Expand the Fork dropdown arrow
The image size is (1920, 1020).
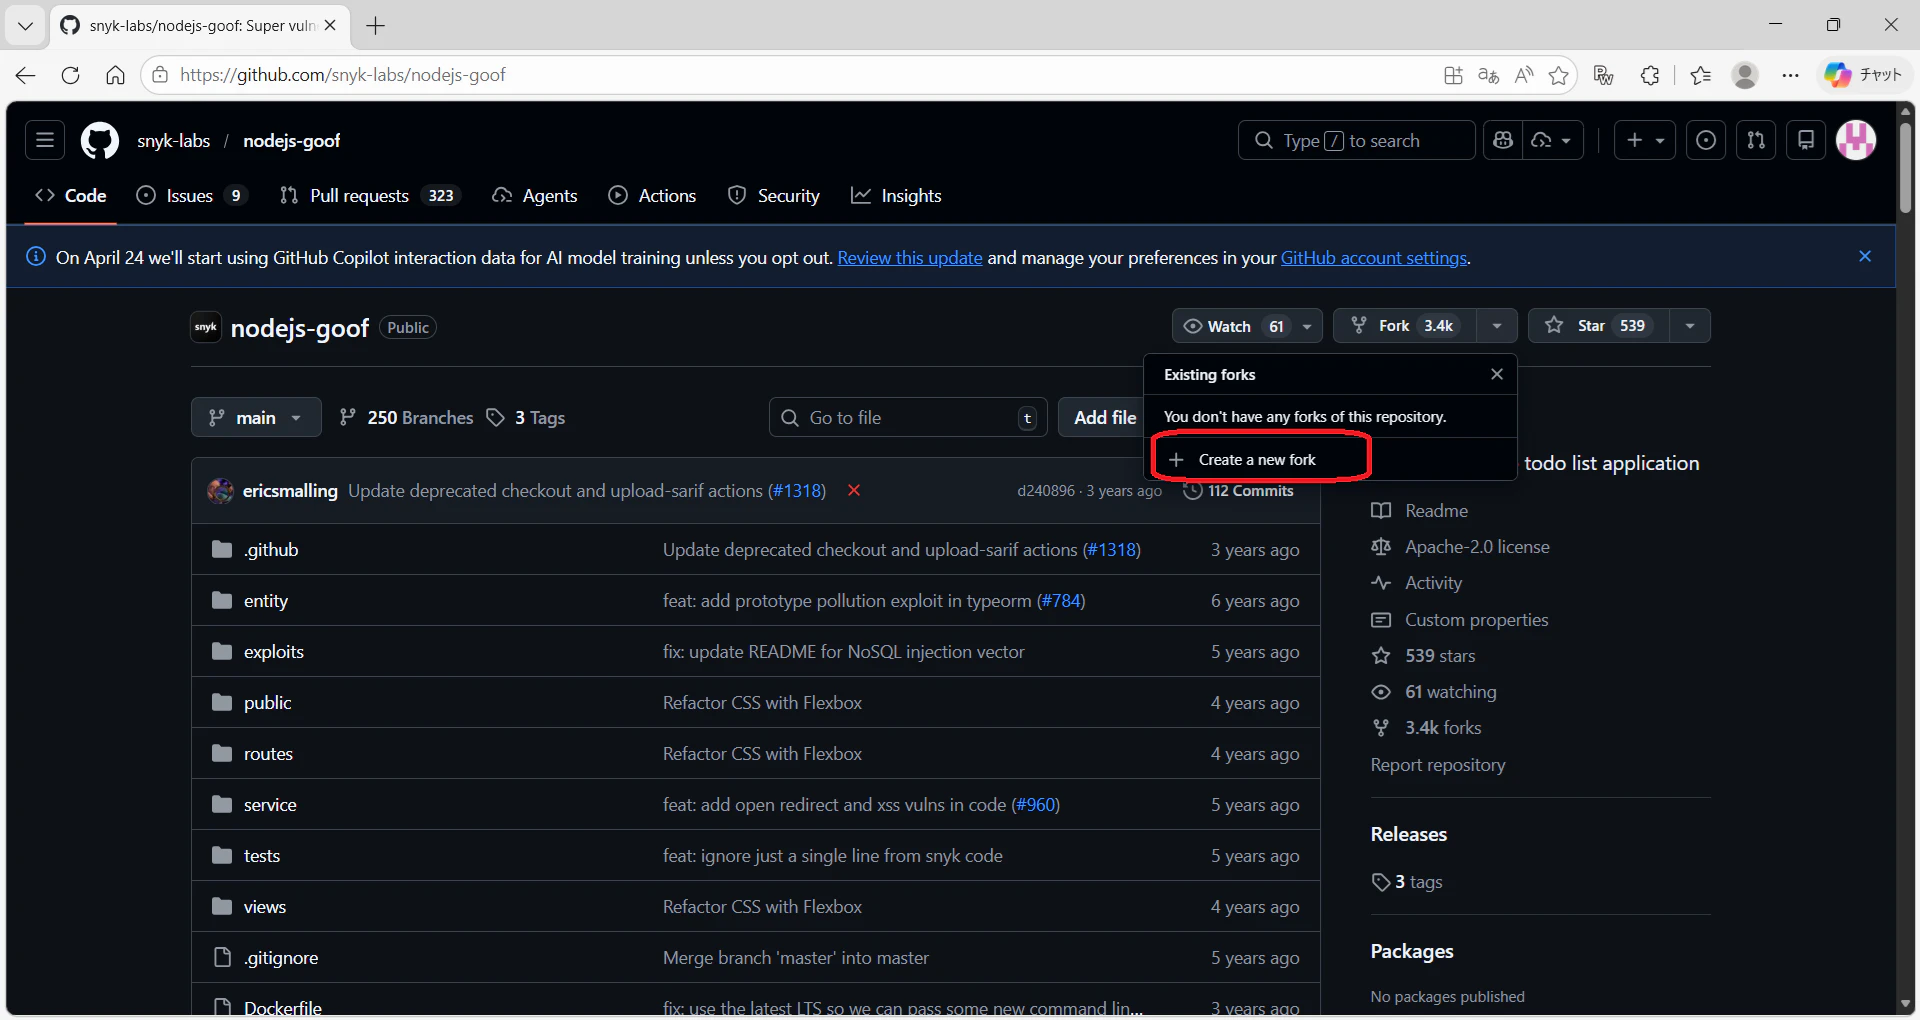click(1496, 326)
